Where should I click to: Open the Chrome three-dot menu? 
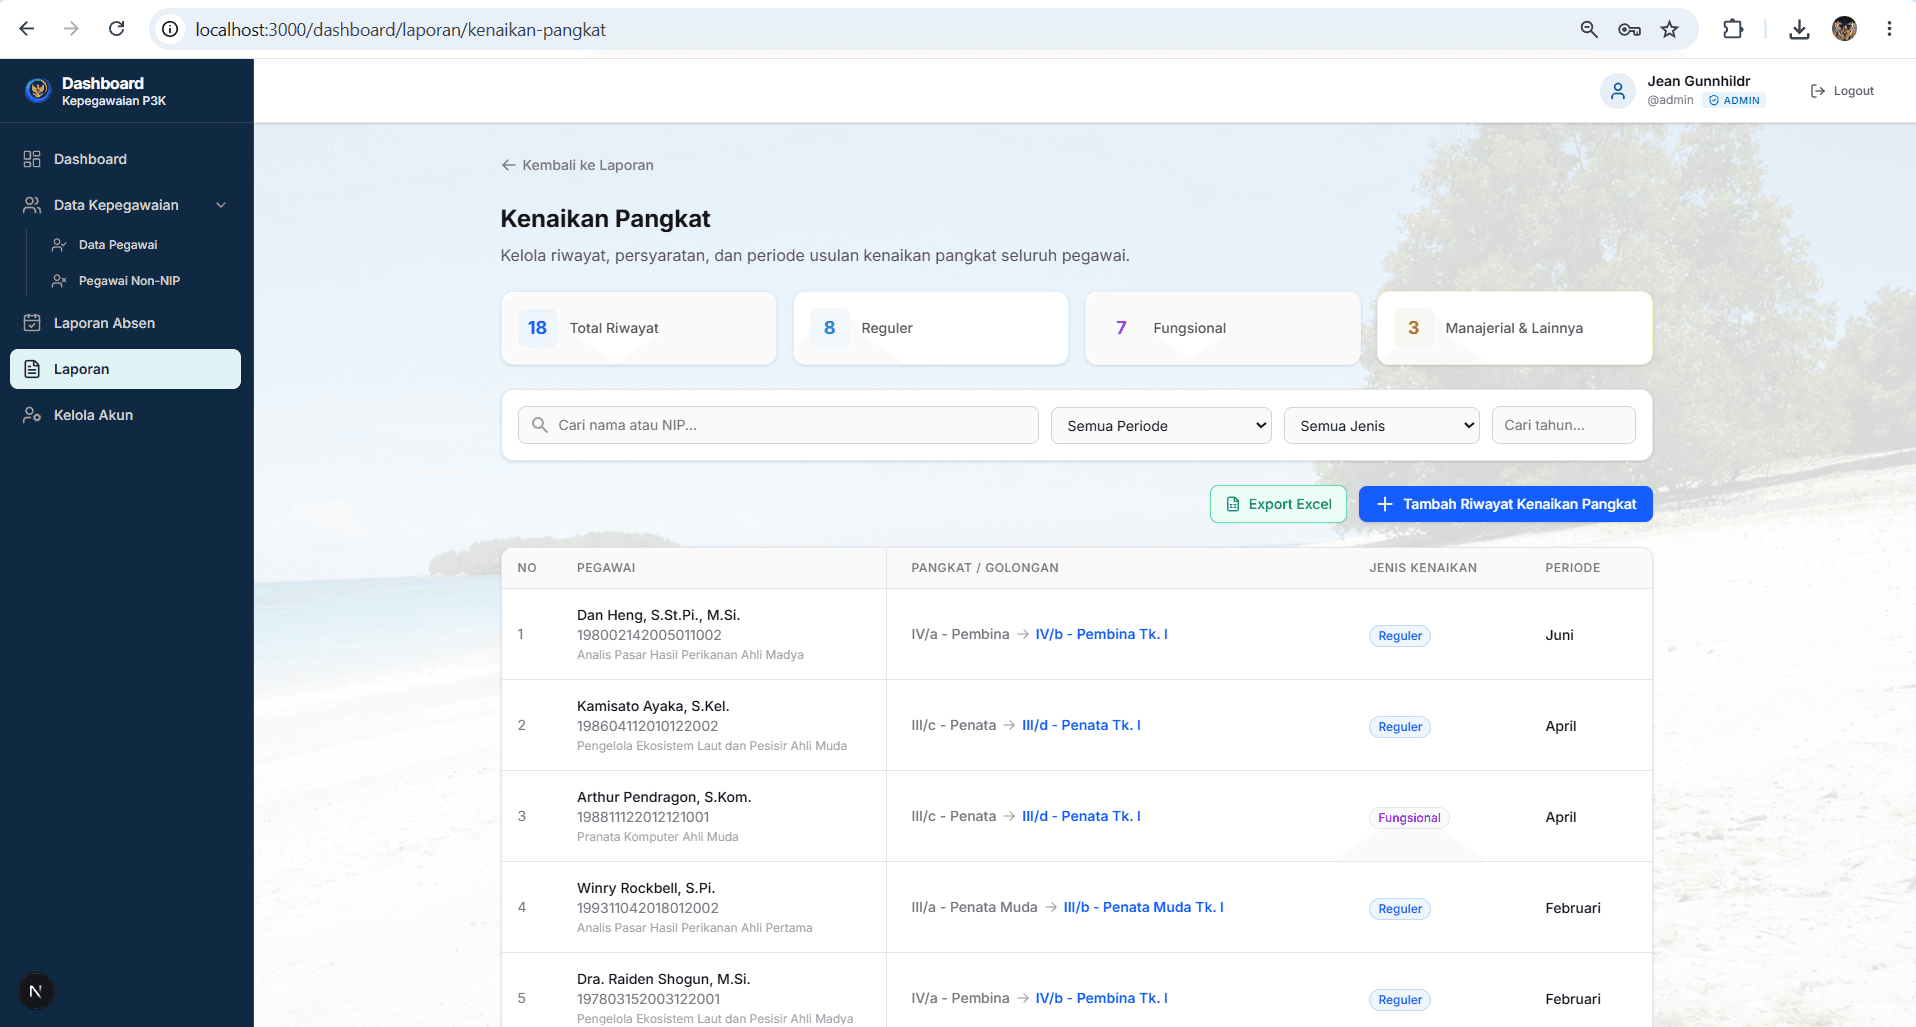coord(1889,29)
